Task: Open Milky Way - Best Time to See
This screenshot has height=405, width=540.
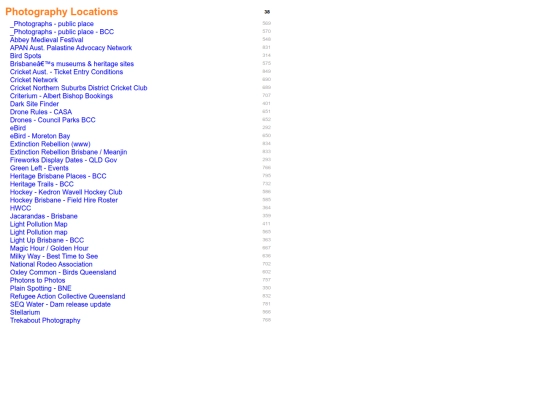Action: (x=54, y=256)
